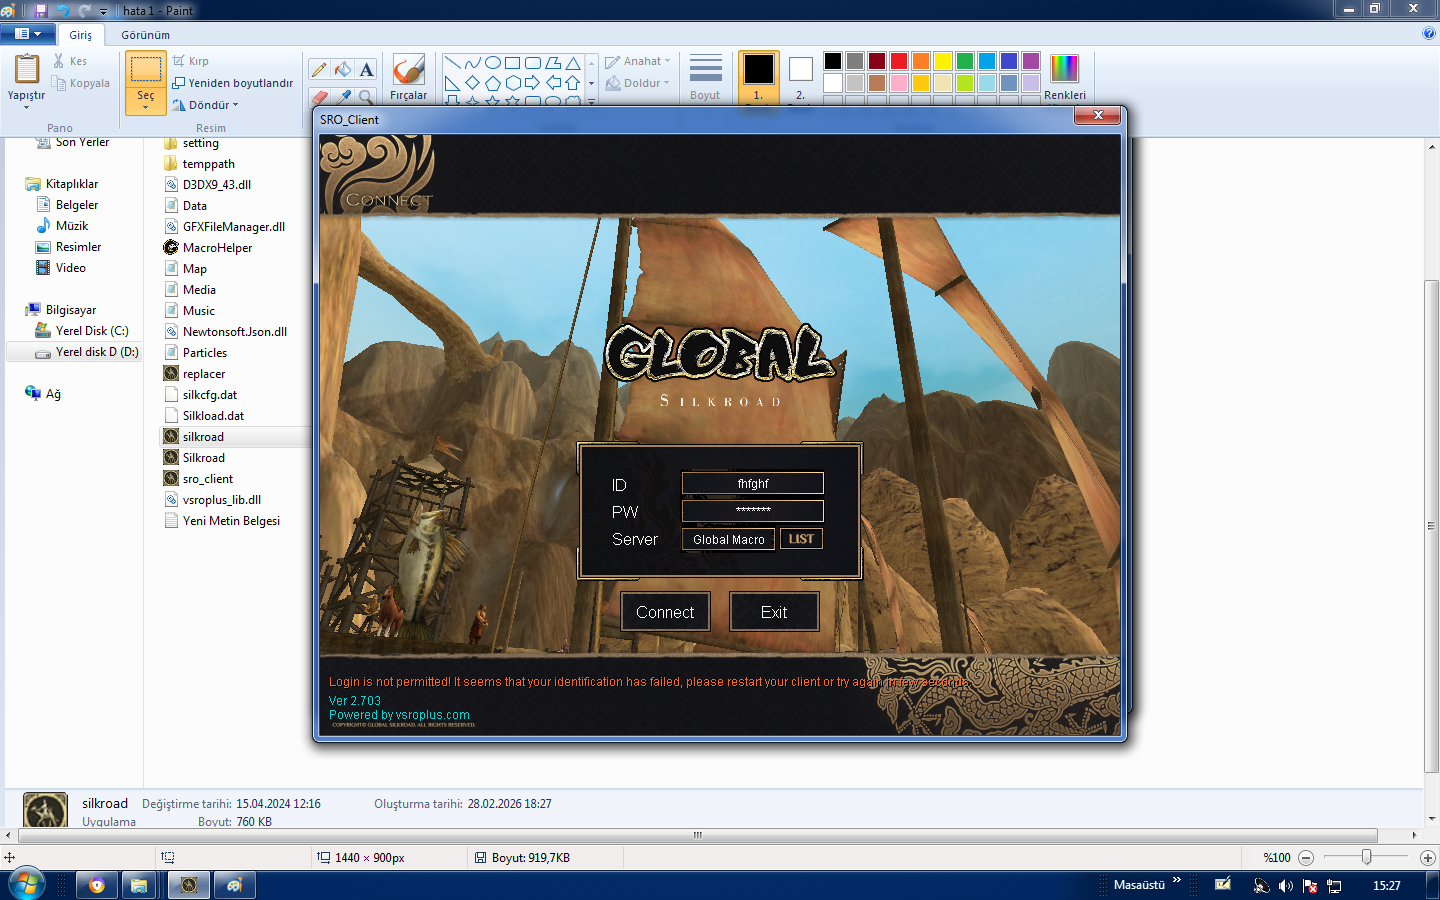Click the ID input field
Image resolution: width=1440 pixels, height=900 pixels.
coord(753,483)
